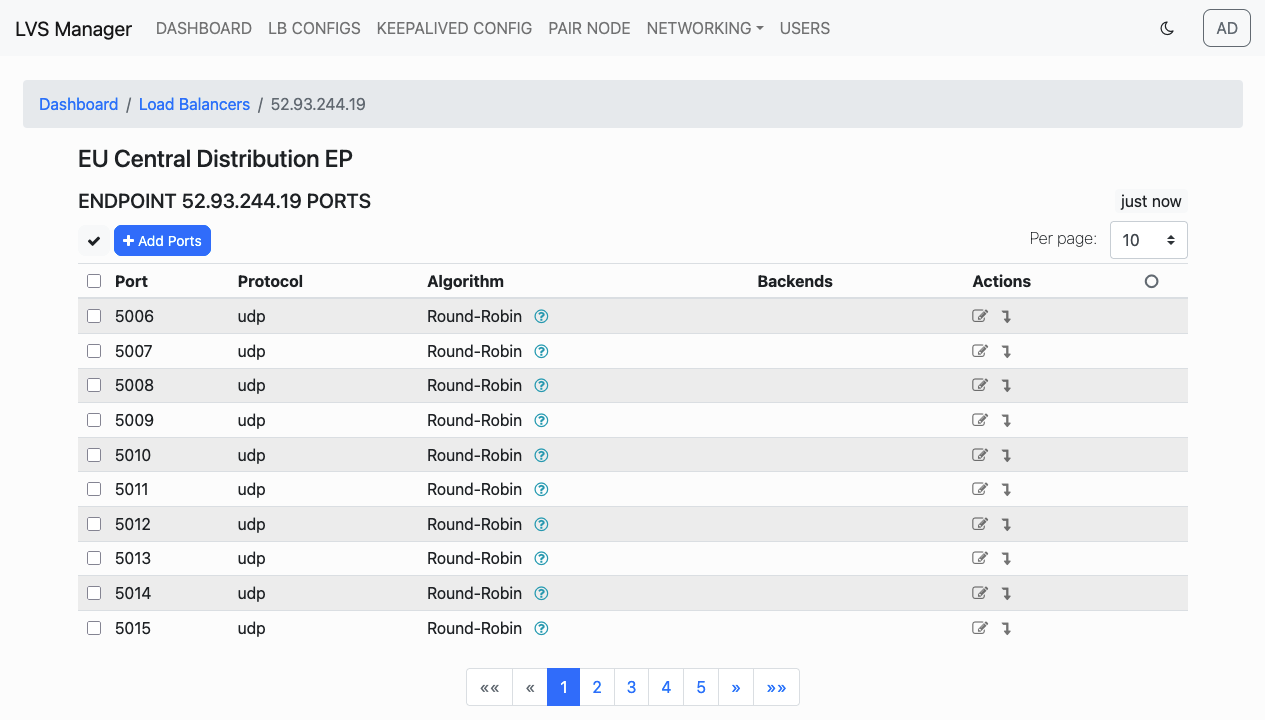The width and height of the screenshot is (1265, 720).
Task: Check the box for port 5007
Action: [x=94, y=351]
